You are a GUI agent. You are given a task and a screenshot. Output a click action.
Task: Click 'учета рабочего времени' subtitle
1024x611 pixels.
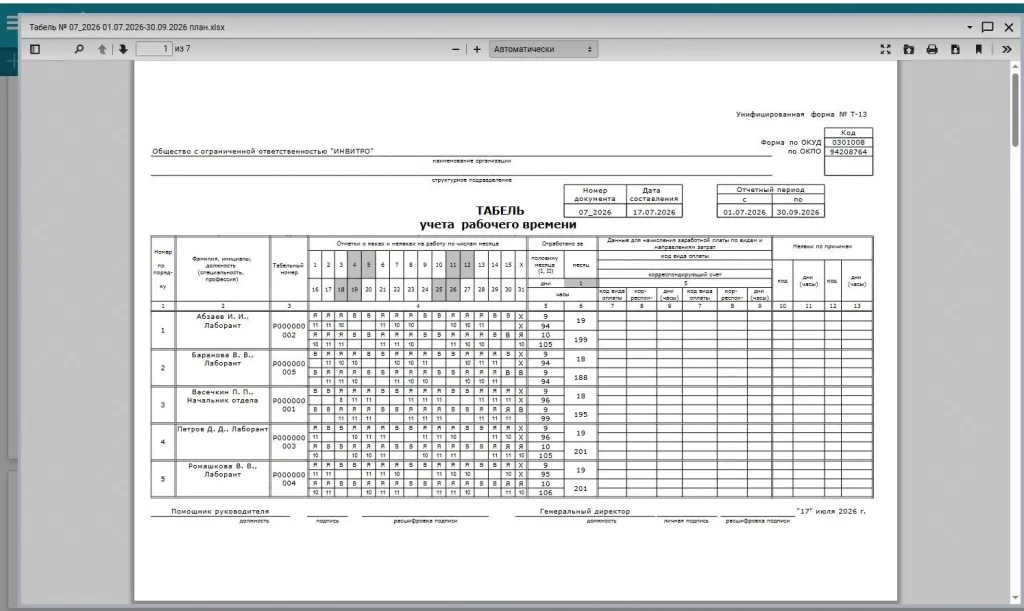(498, 225)
